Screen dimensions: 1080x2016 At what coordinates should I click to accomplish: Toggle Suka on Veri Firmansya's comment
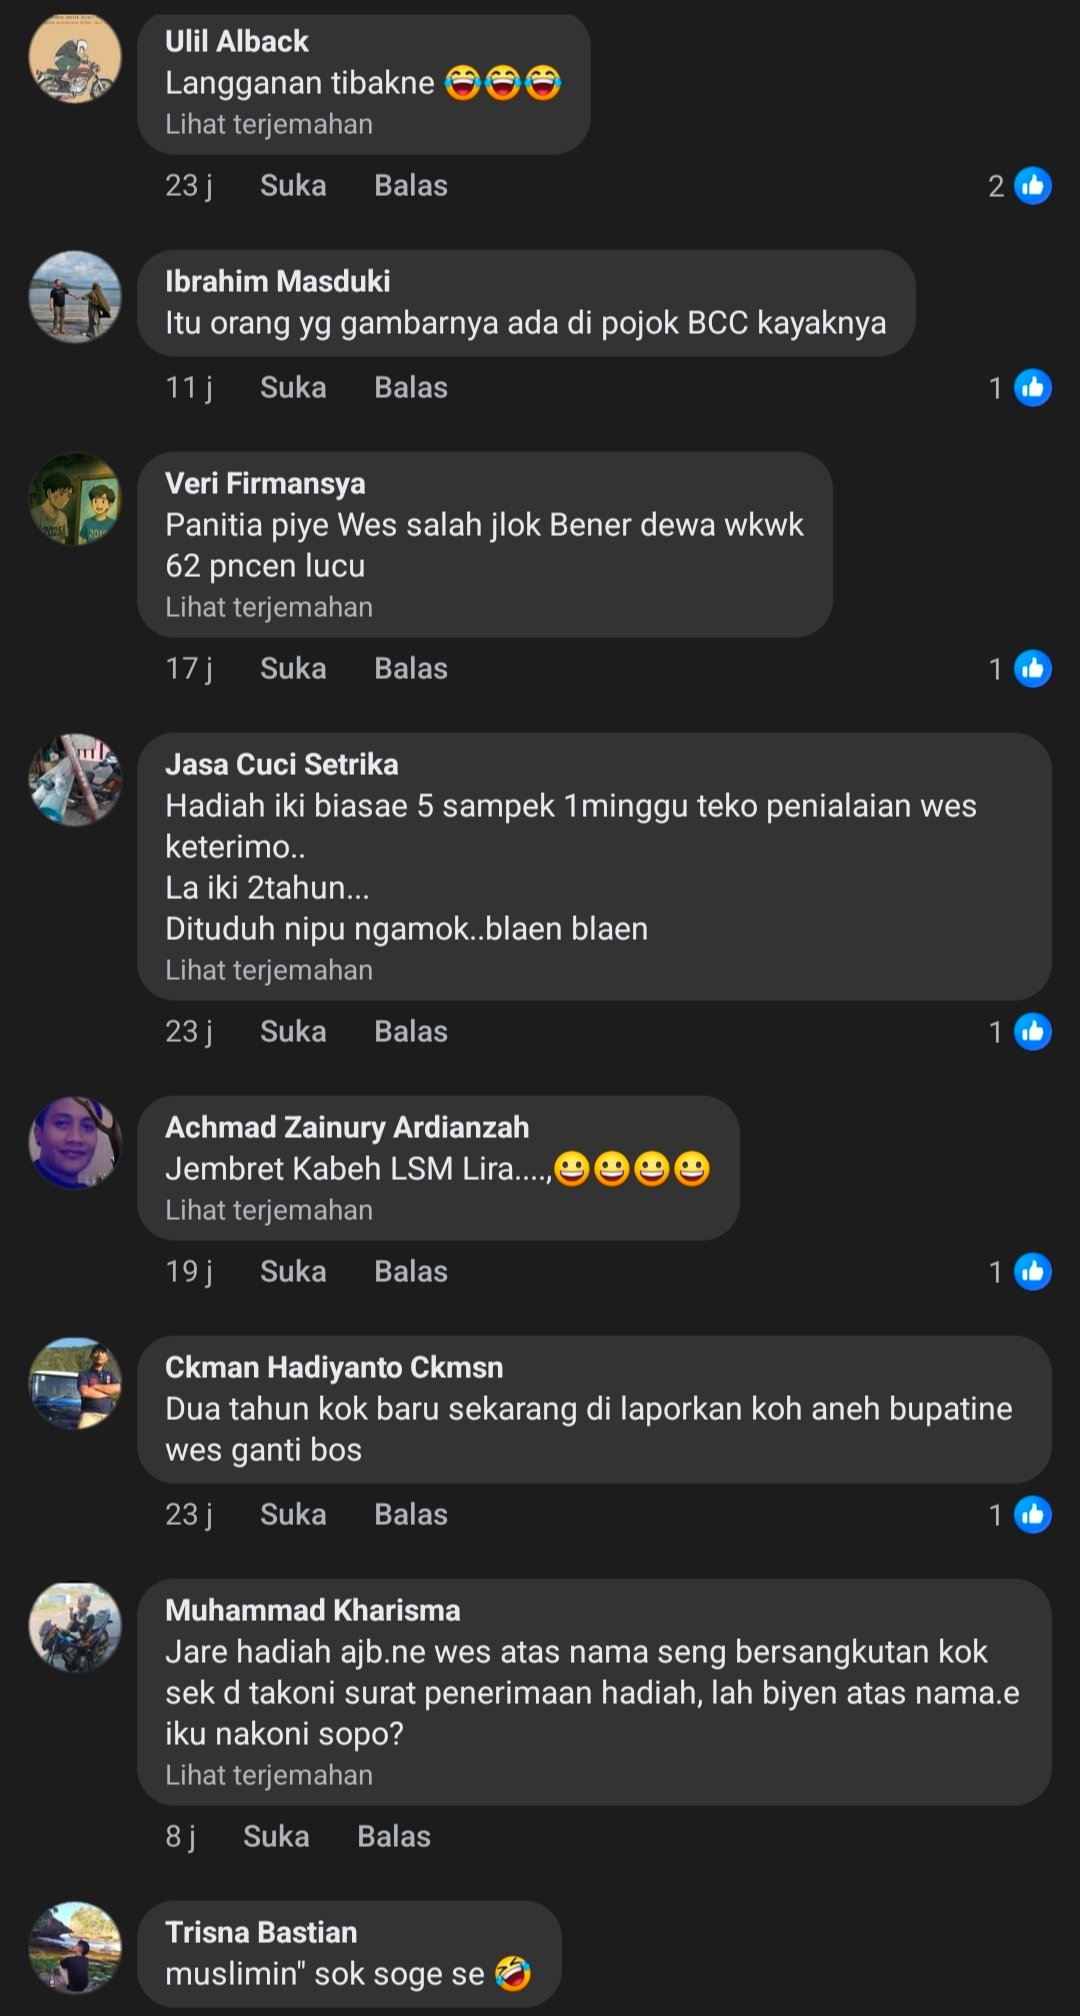pos(293,669)
